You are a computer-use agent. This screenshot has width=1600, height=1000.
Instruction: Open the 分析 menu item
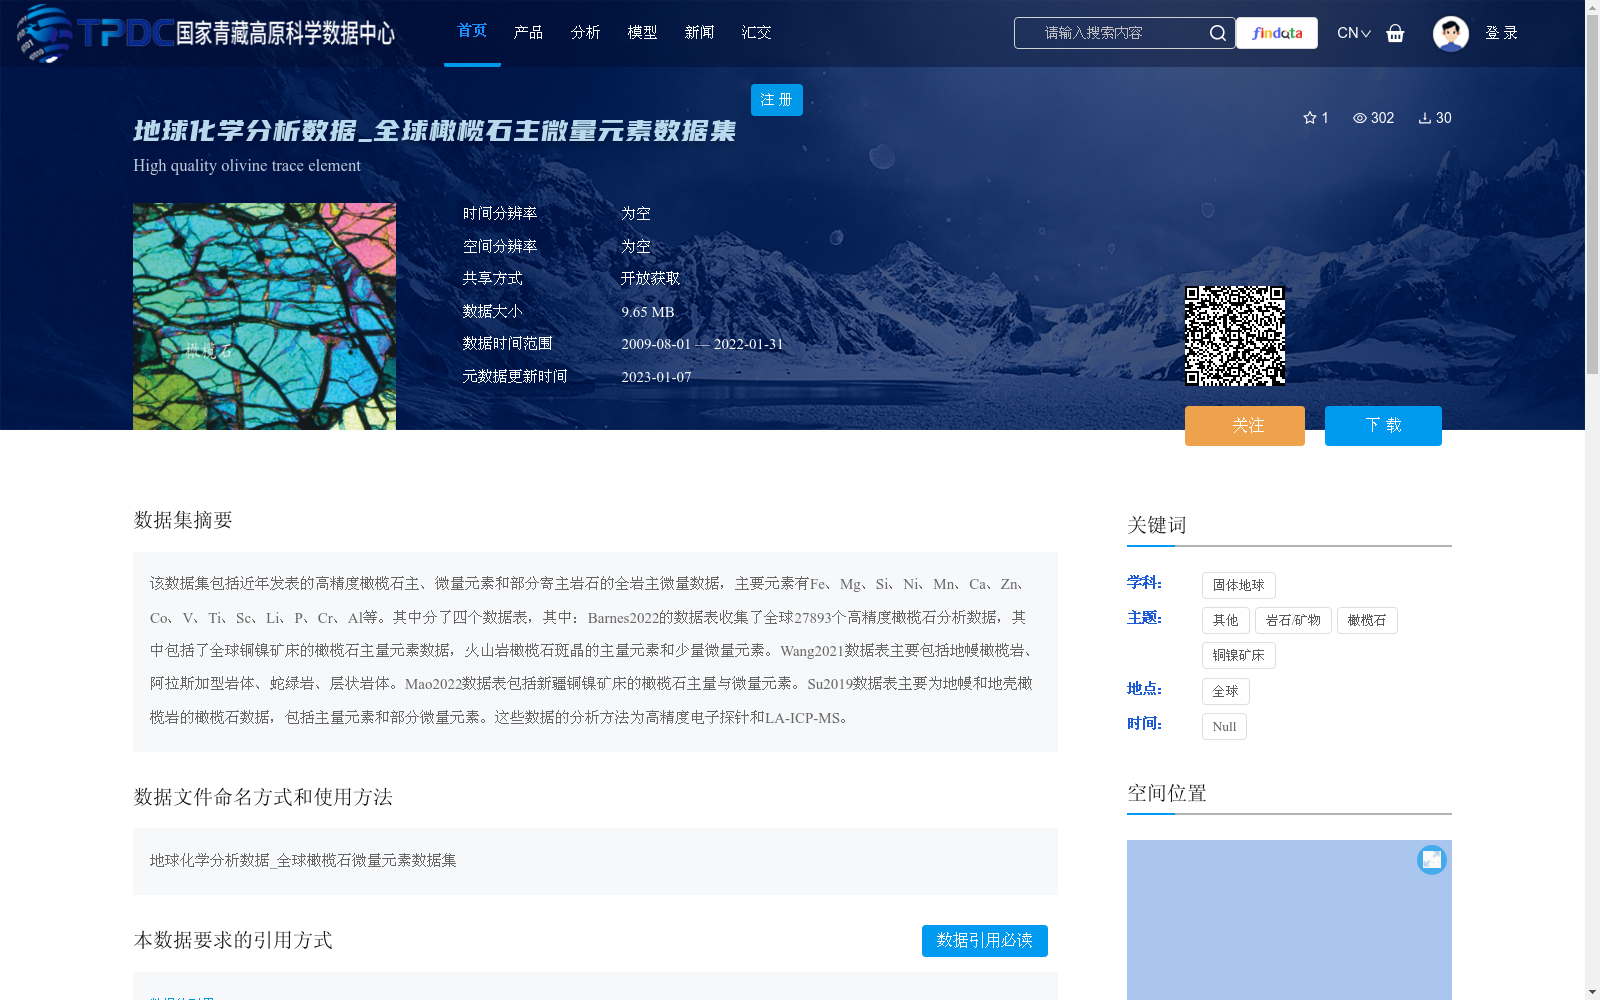pyautogui.click(x=585, y=33)
